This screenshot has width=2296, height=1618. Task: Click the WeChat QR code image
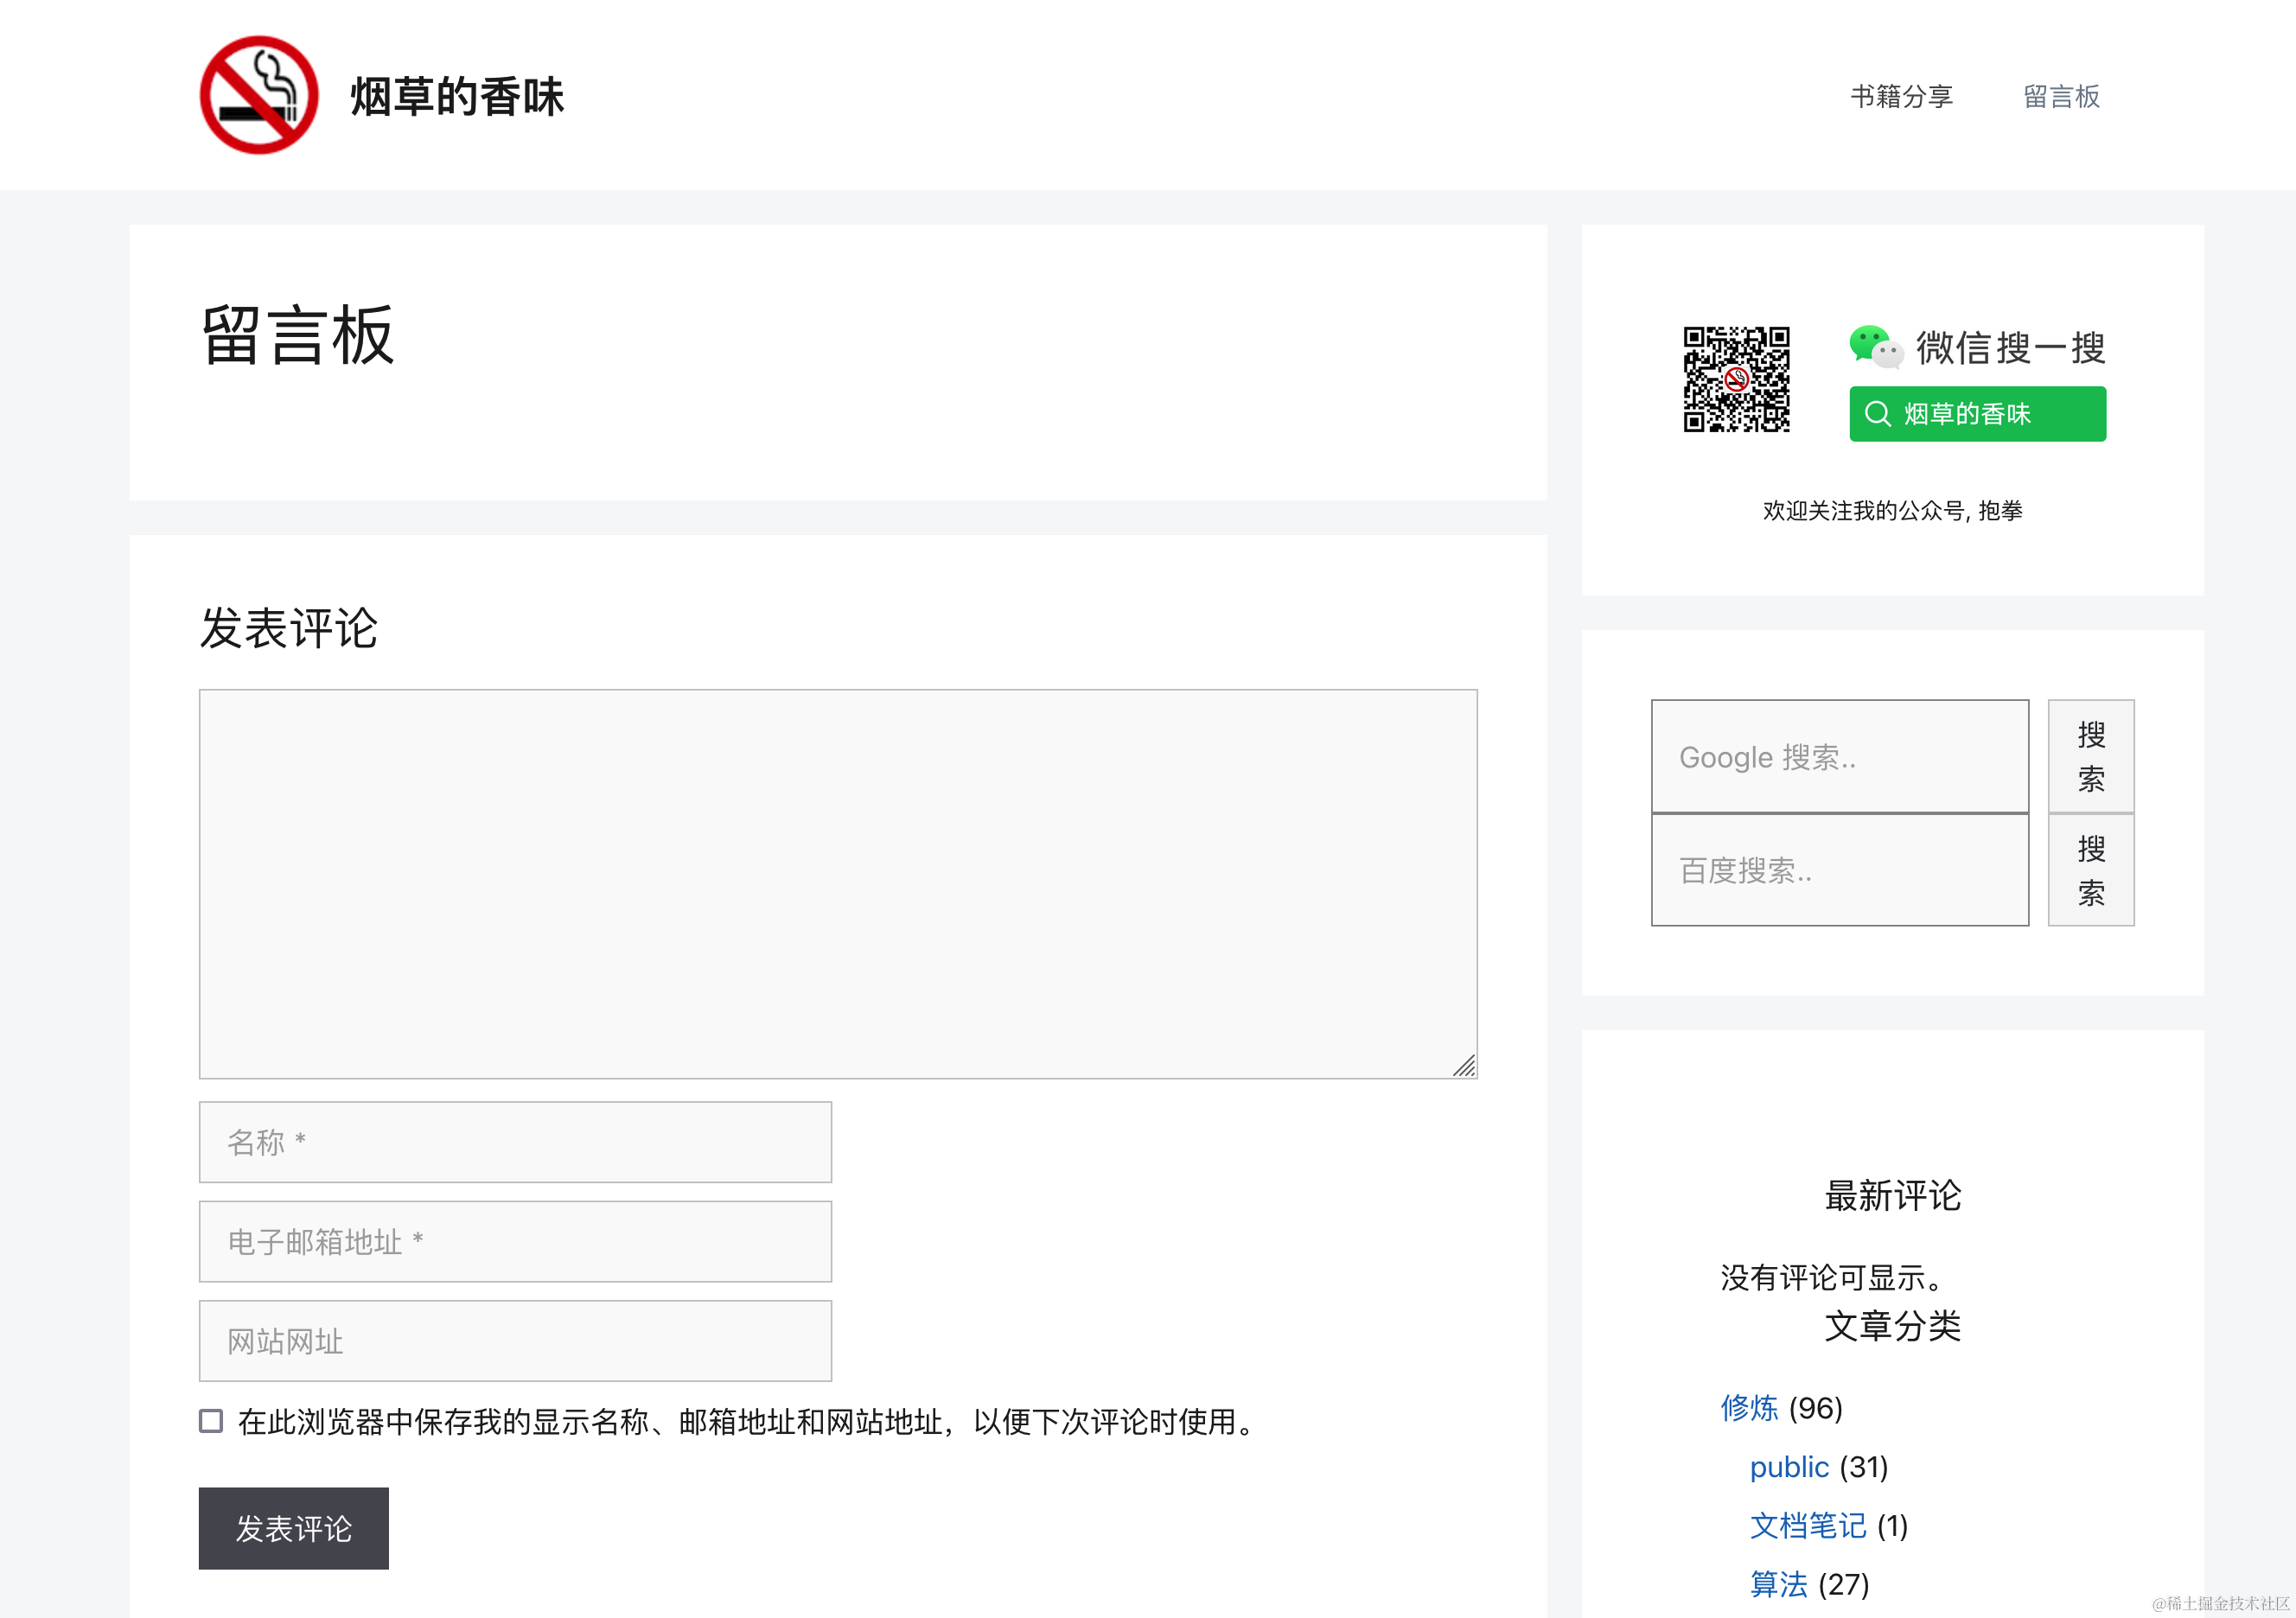tap(1736, 379)
